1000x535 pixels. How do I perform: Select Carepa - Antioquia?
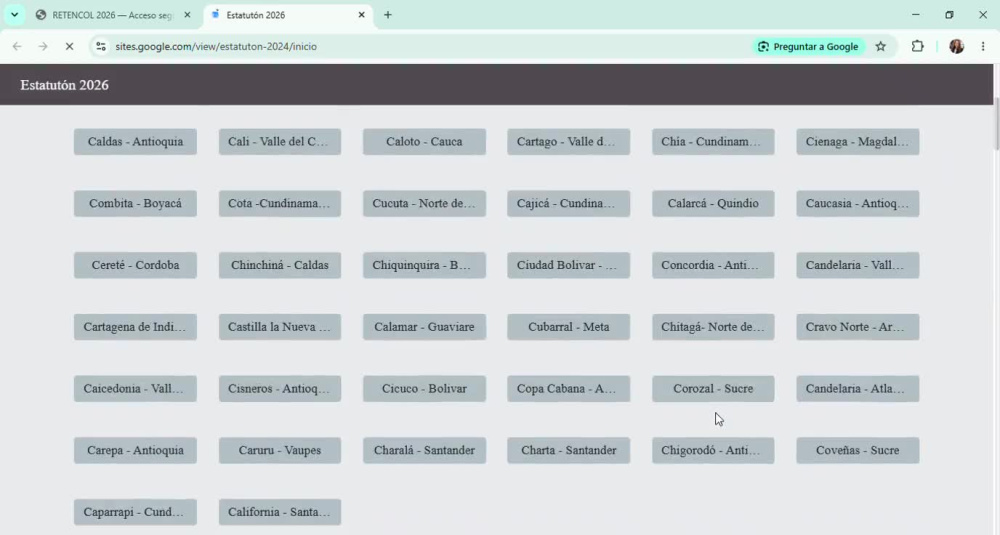pyautogui.click(x=135, y=450)
